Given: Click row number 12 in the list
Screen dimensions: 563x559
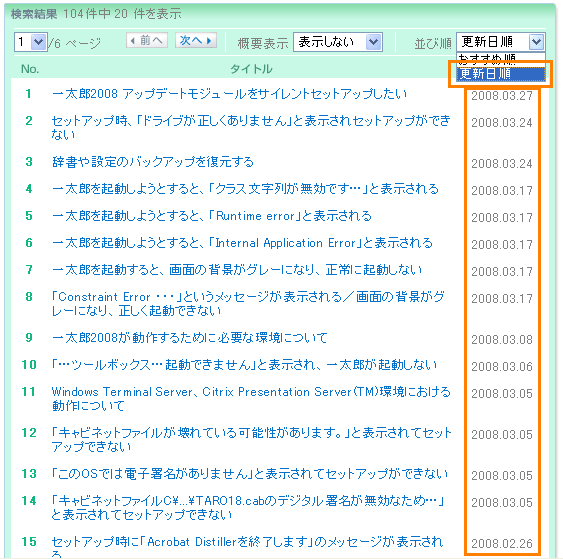Looking at the screenshot, I should [x=29, y=433].
